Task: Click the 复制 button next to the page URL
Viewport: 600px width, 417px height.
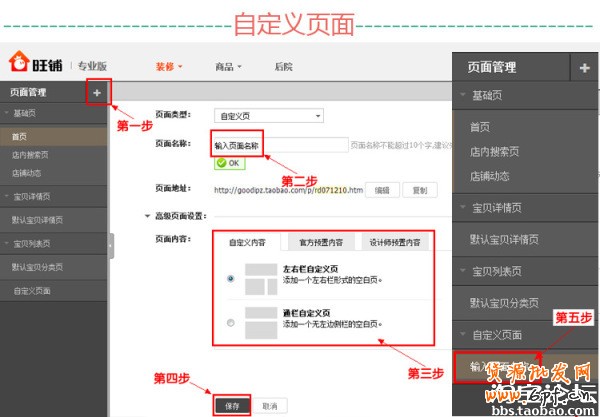Action: click(419, 189)
